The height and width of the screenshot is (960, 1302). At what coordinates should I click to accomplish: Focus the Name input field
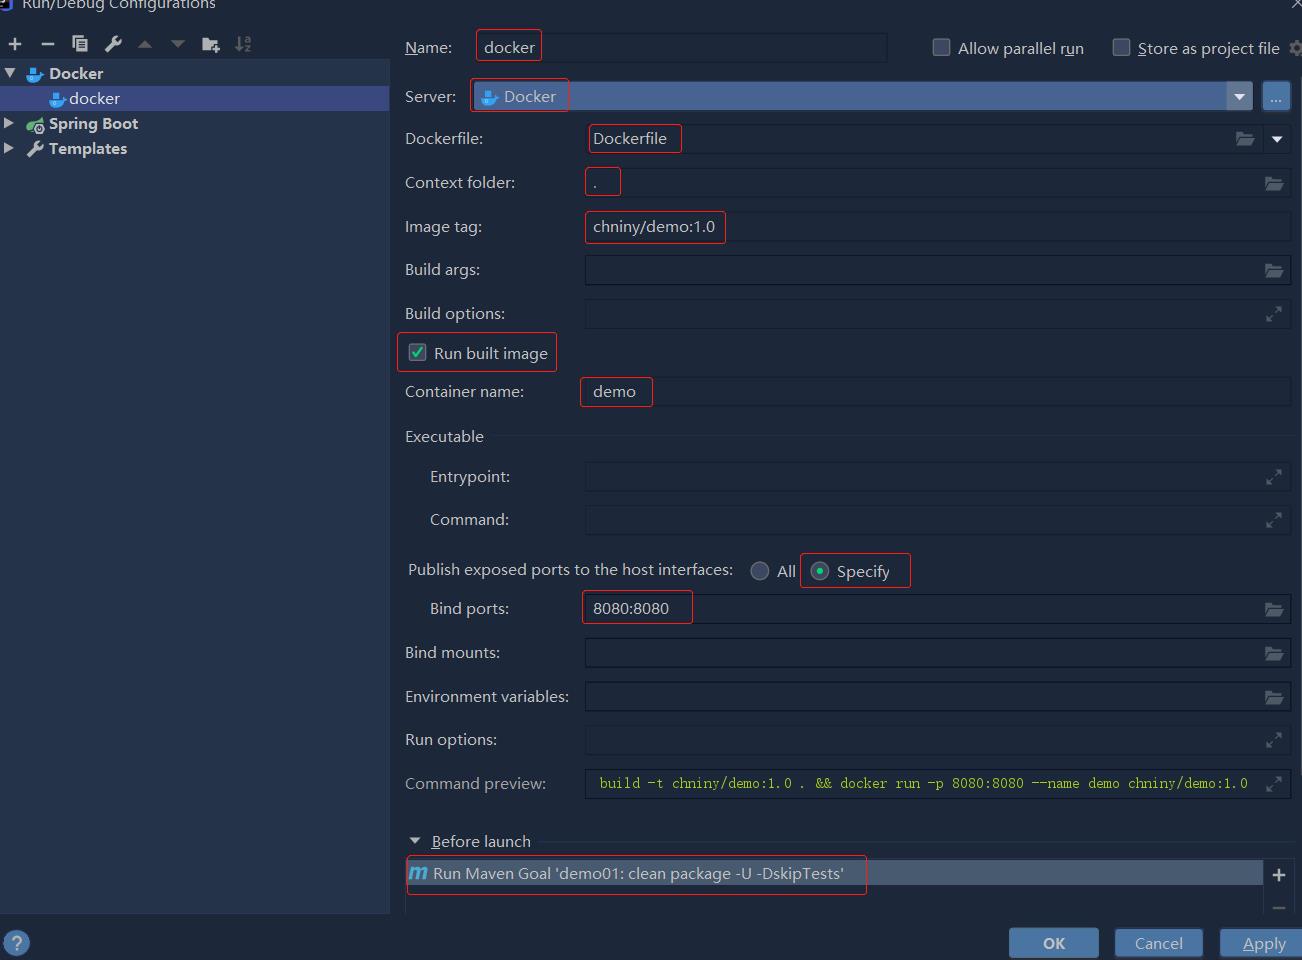pyautogui.click(x=681, y=47)
